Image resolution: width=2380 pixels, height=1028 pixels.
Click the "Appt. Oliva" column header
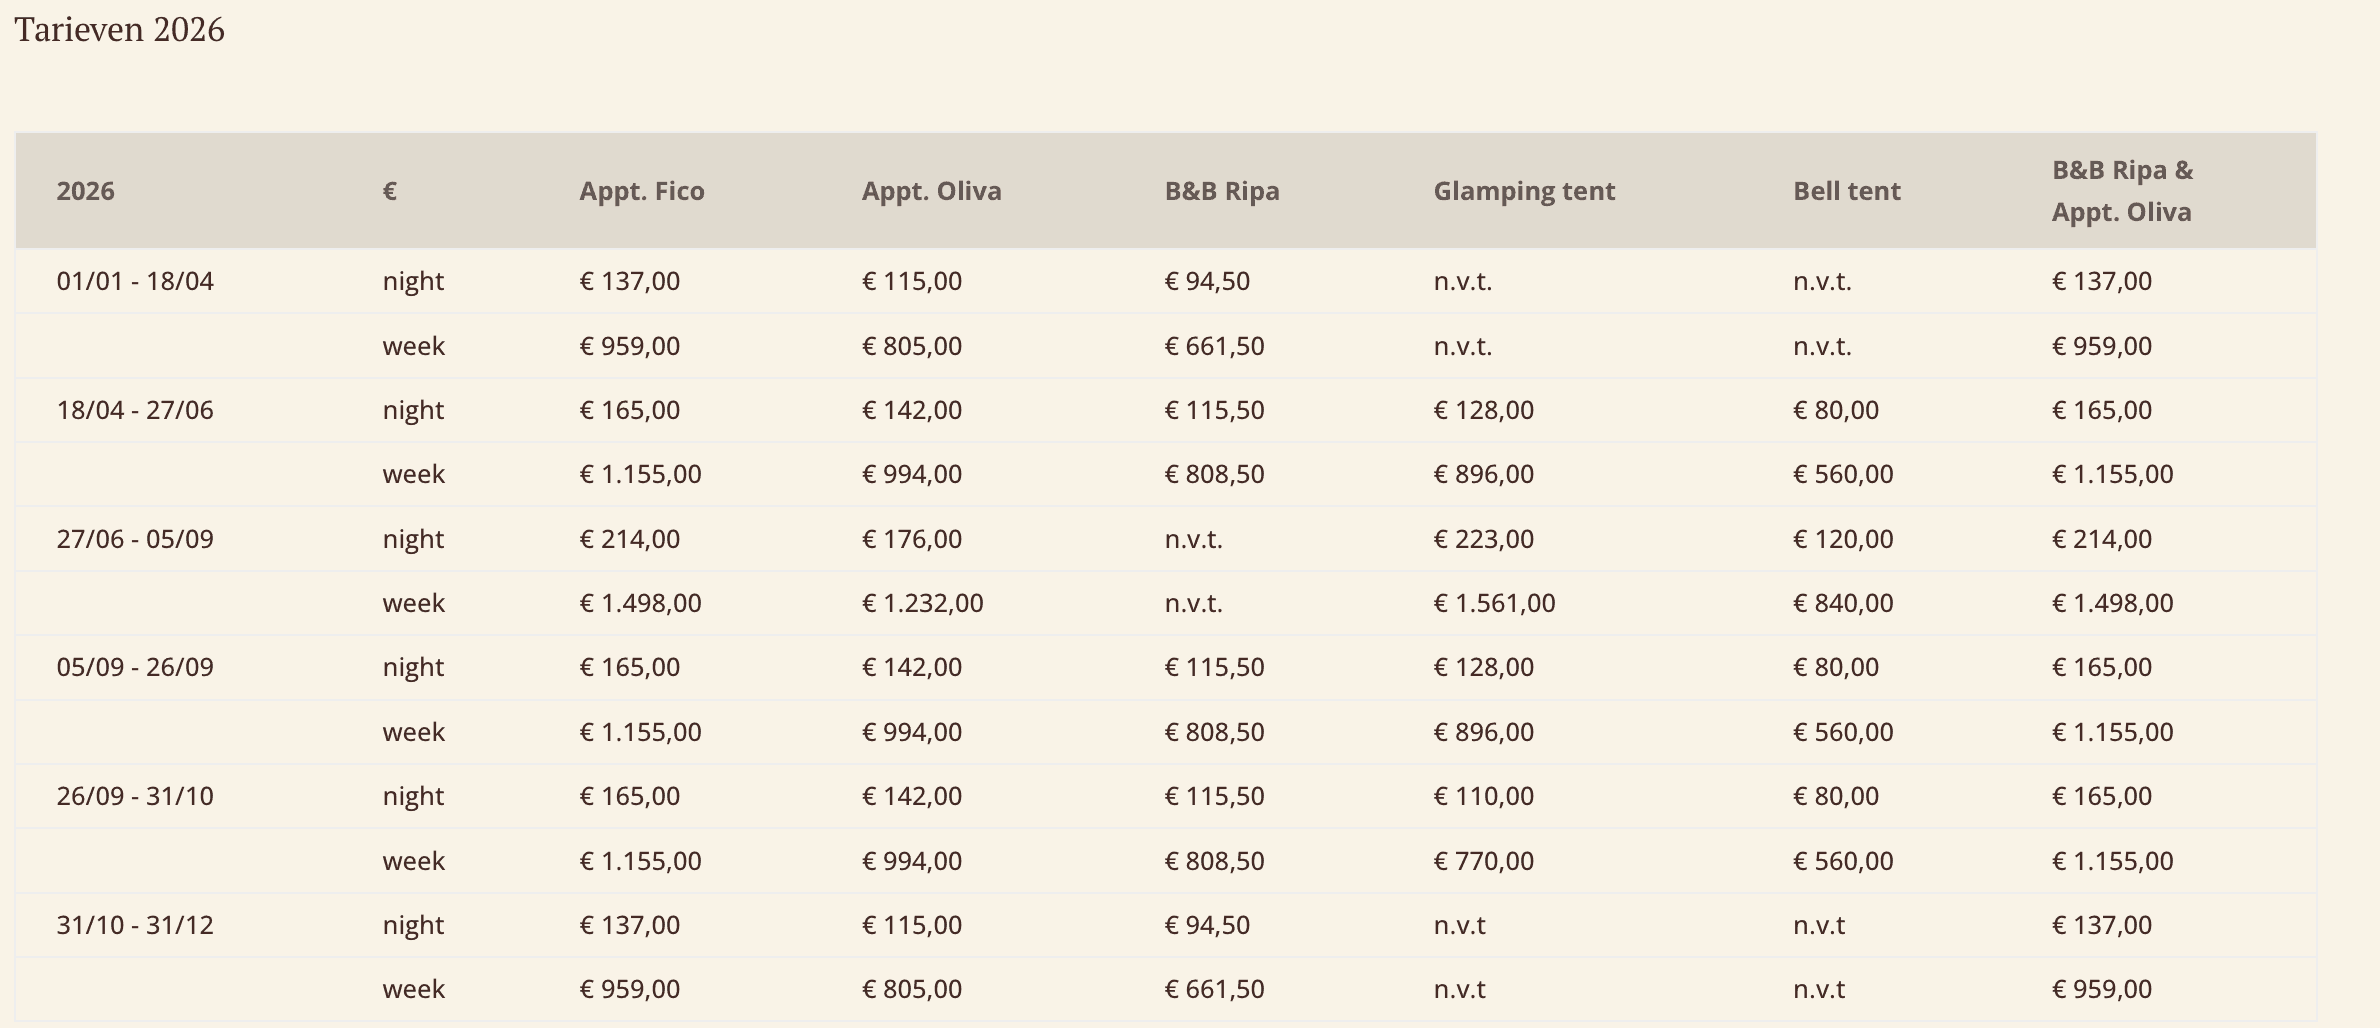tap(931, 191)
